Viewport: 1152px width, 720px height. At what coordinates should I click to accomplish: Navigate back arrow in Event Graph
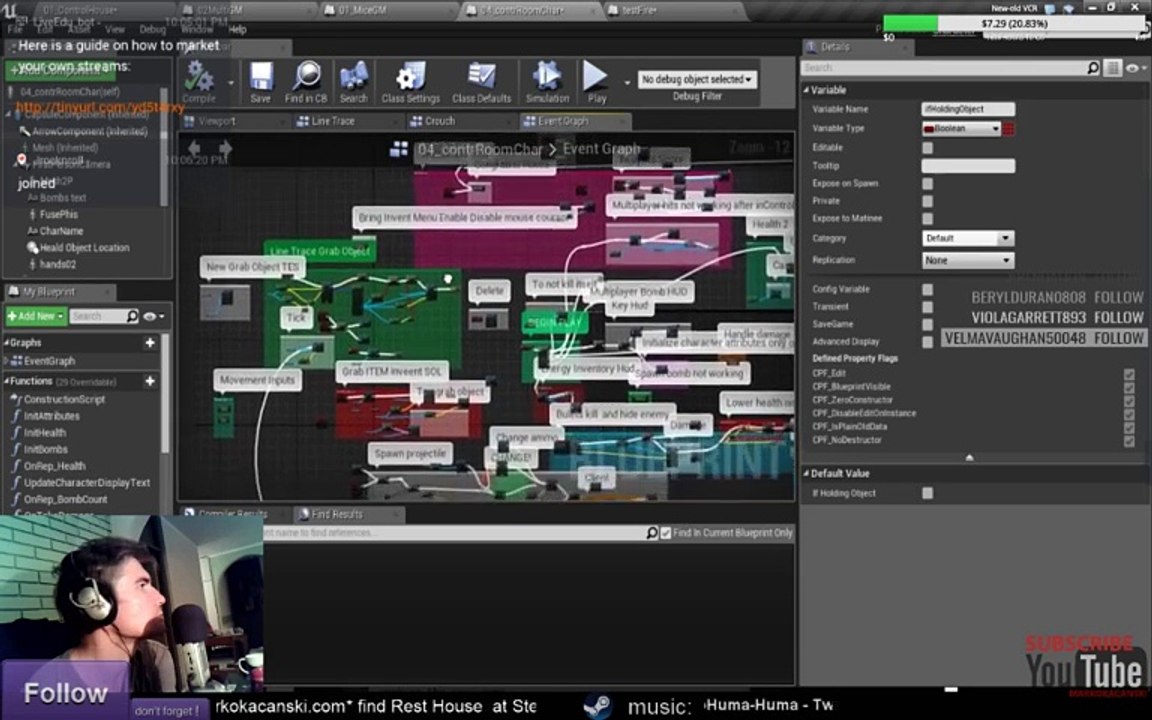click(x=194, y=148)
